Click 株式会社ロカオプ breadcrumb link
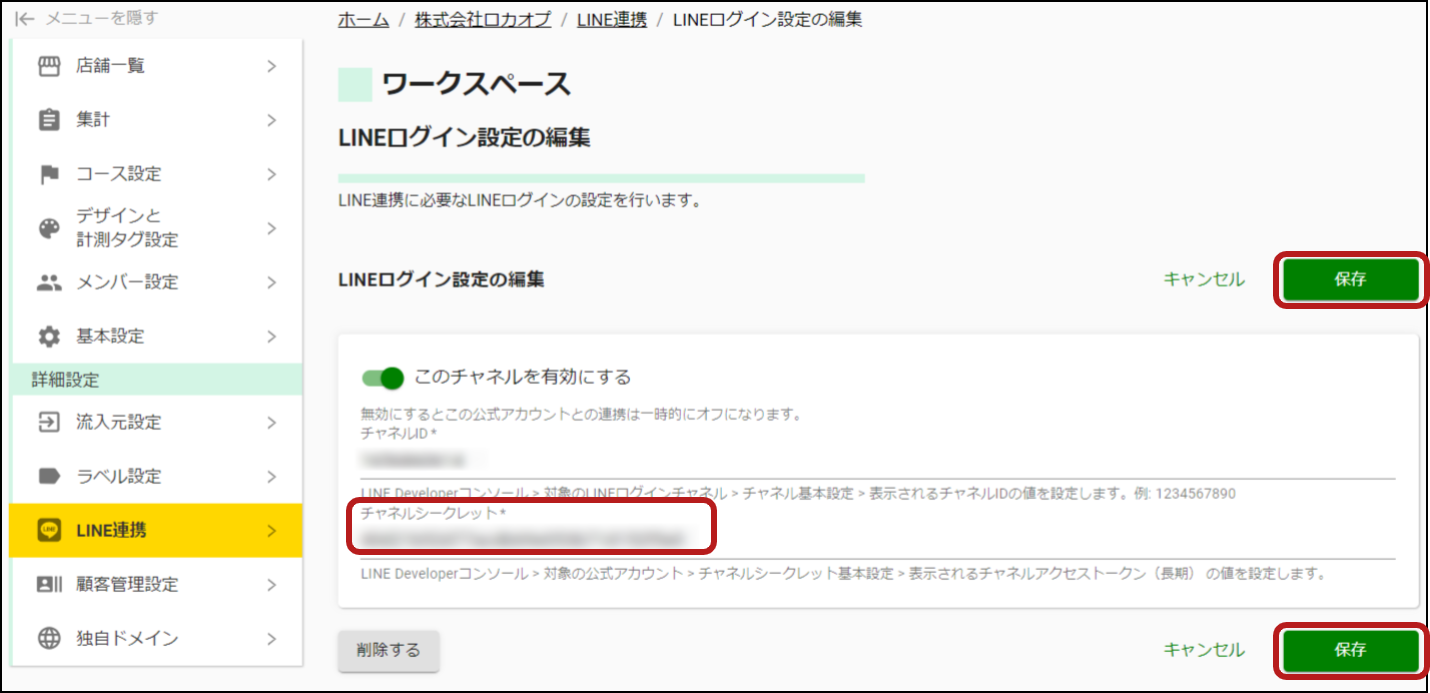This screenshot has width=1430, height=693. [x=483, y=19]
